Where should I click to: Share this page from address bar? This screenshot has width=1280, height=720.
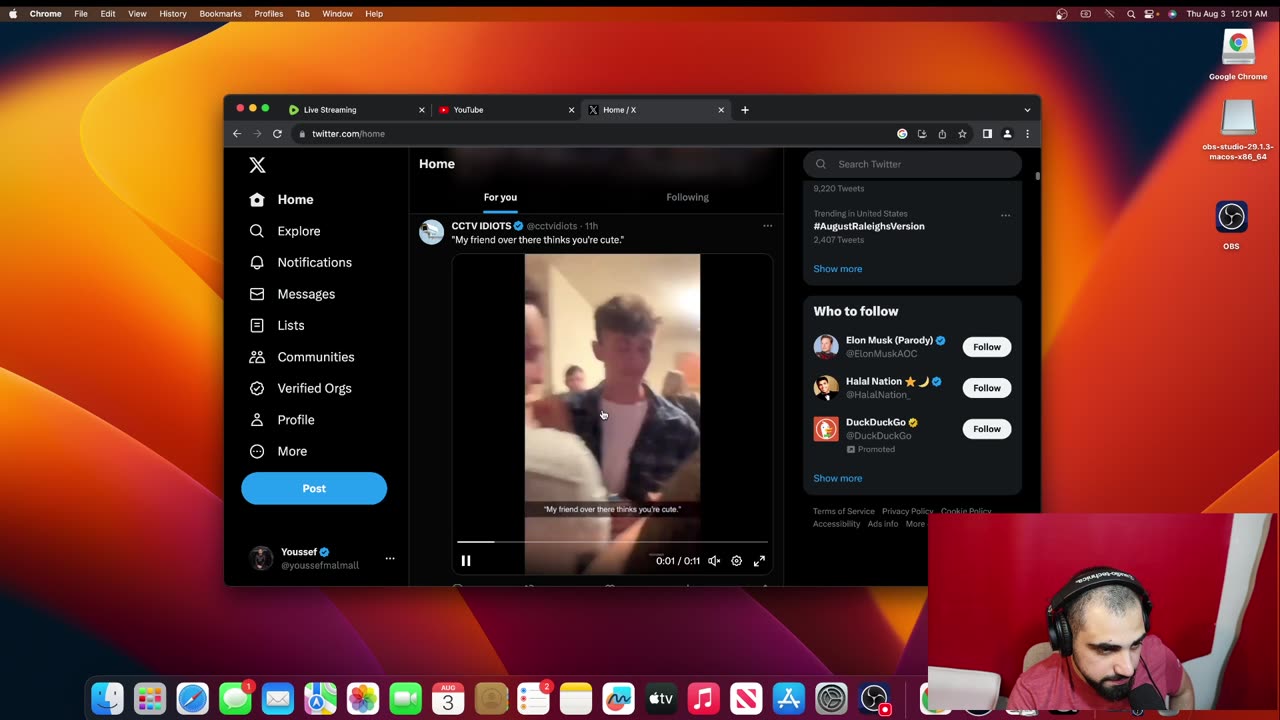click(x=942, y=134)
